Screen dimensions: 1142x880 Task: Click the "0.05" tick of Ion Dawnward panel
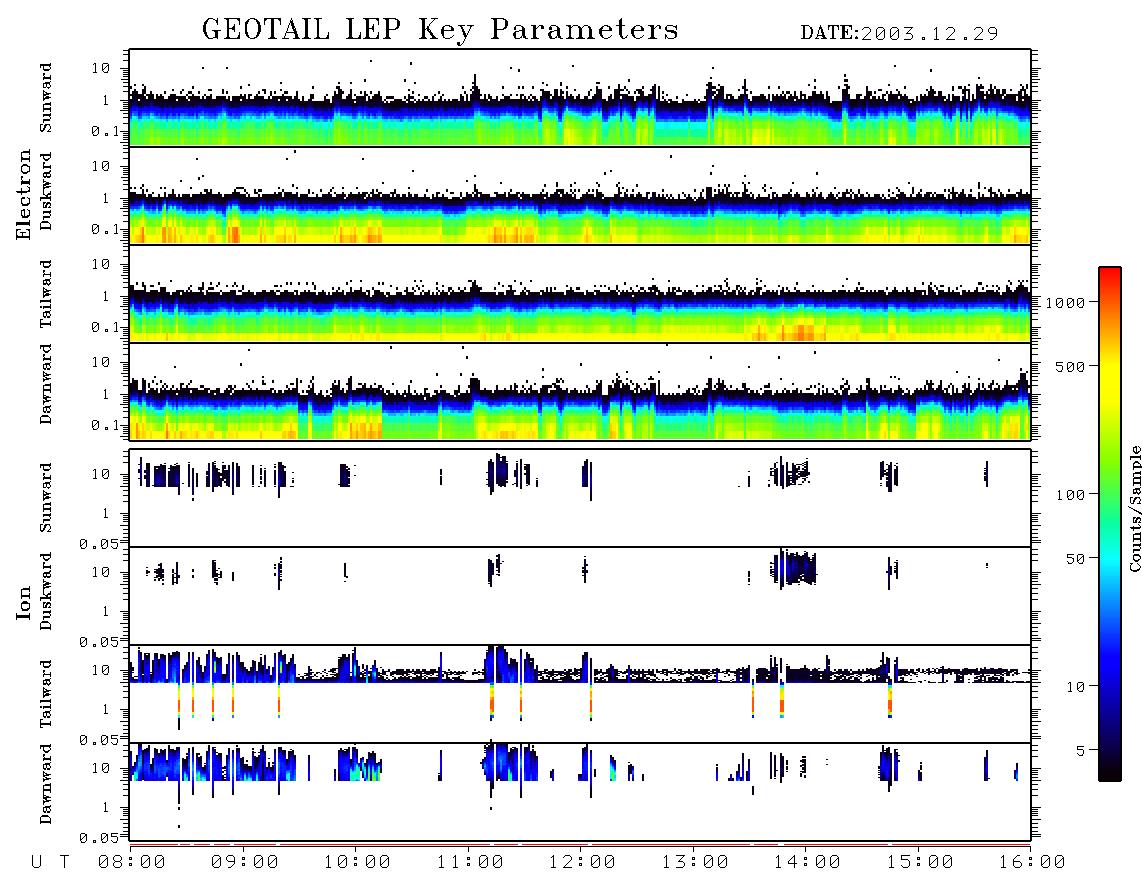coord(98,838)
